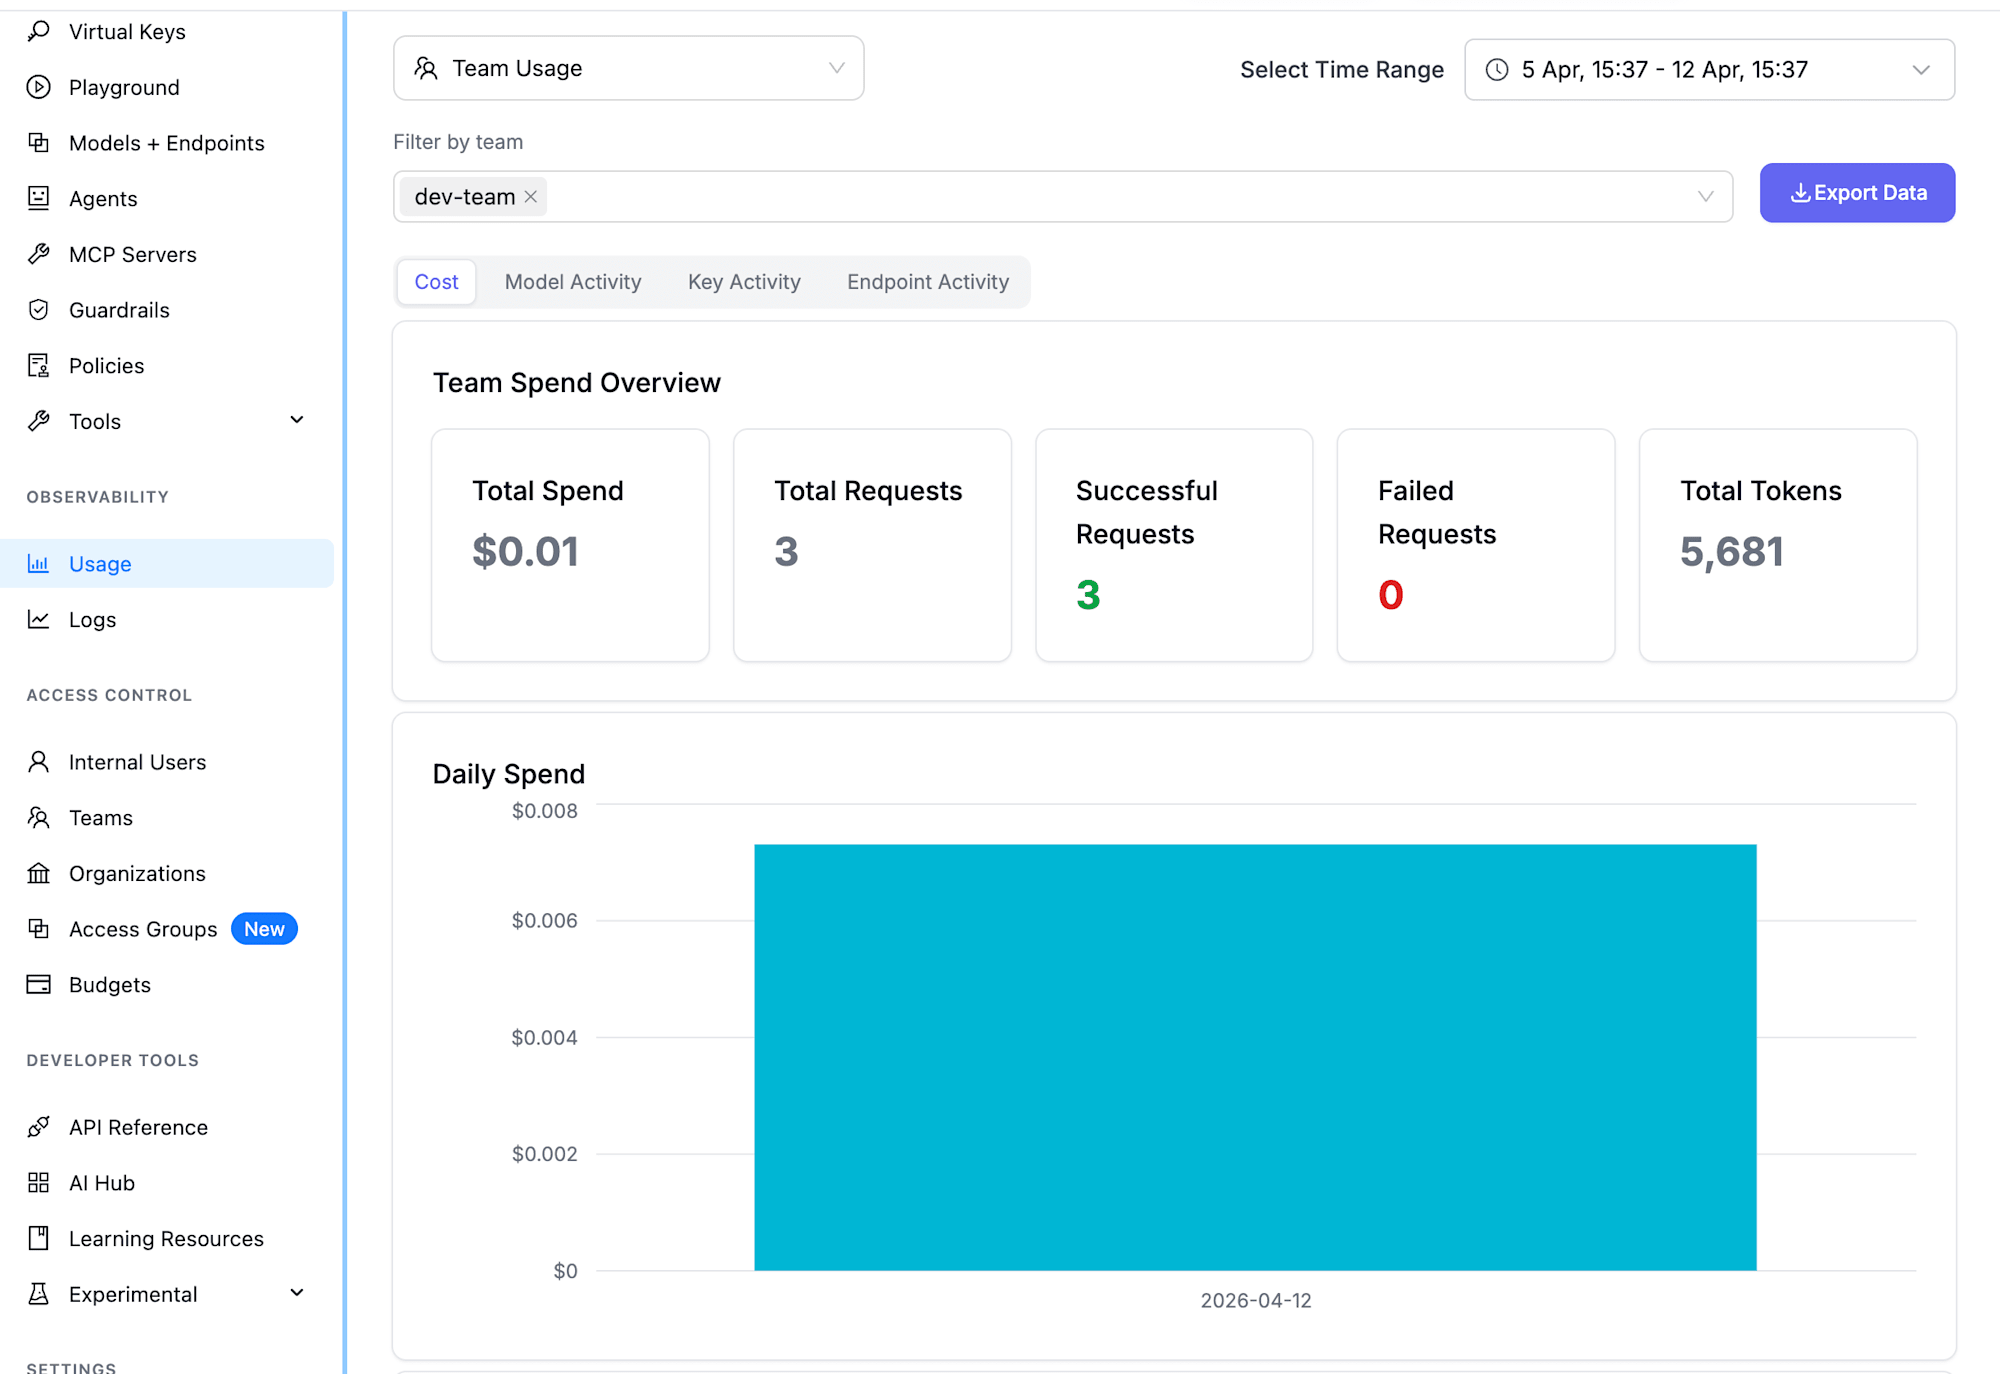Click the MCP Servers wrench icon

(39, 254)
